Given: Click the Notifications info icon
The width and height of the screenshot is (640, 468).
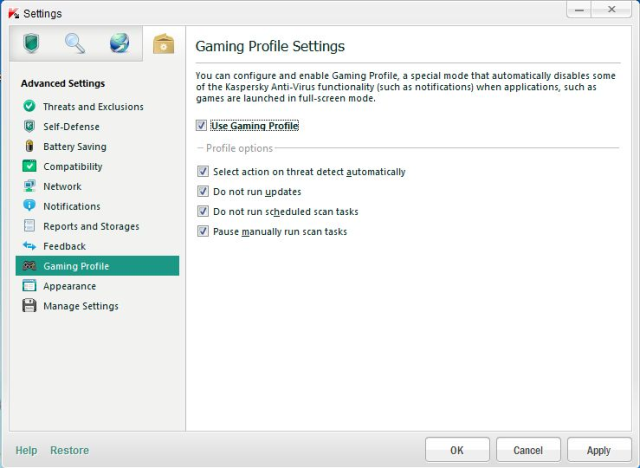Looking at the screenshot, I should (x=29, y=207).
